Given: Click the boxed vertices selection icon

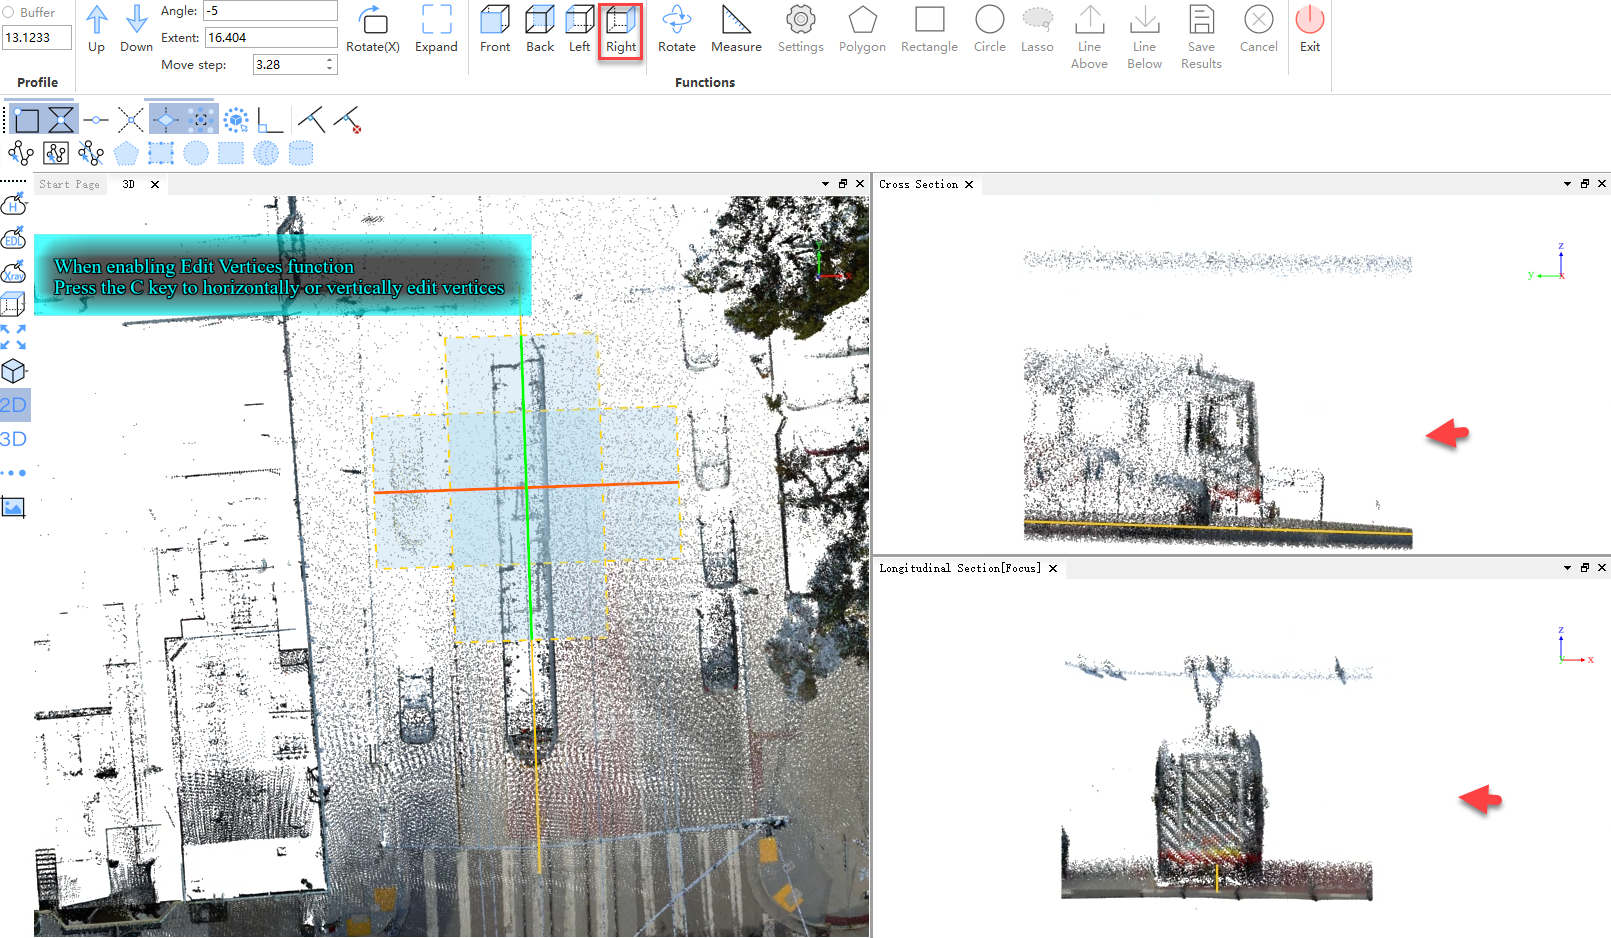Looking at the screenshot, I should point(56,153).
